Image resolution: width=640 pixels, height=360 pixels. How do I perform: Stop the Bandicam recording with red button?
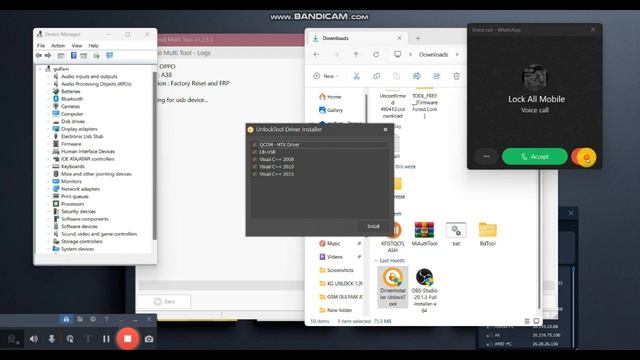click(x=127, y=339)
